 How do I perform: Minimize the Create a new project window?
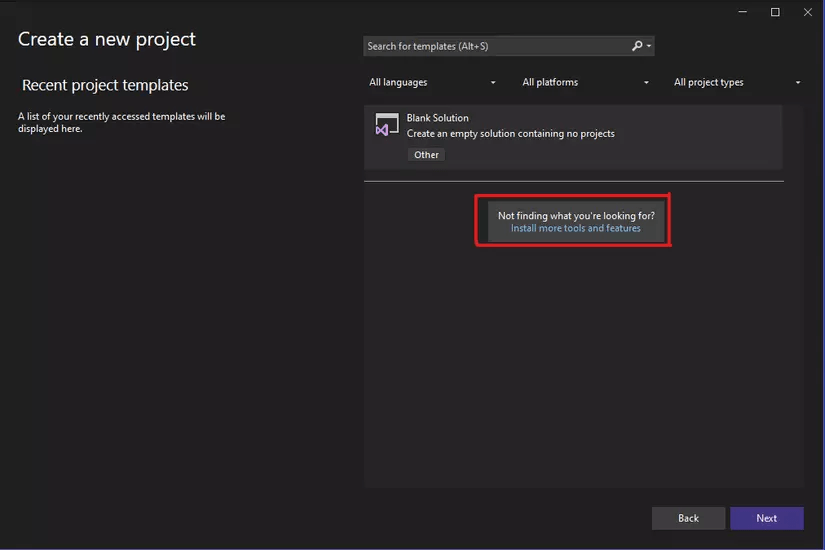[x=743, y=12]
